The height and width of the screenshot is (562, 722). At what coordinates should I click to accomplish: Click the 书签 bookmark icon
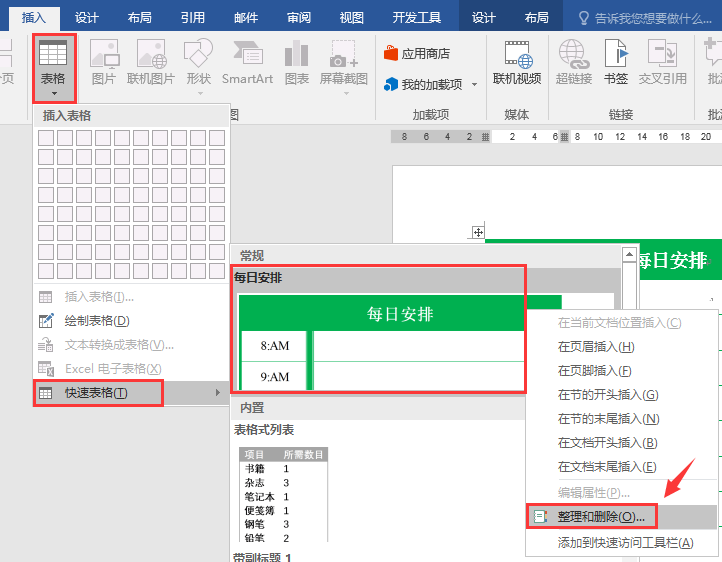(x=616, y=62)
